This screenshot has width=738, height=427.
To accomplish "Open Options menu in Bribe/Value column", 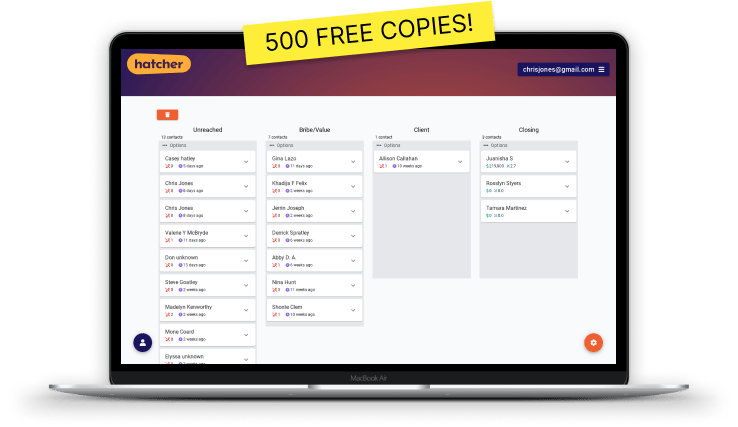I will tap(272, 145).
